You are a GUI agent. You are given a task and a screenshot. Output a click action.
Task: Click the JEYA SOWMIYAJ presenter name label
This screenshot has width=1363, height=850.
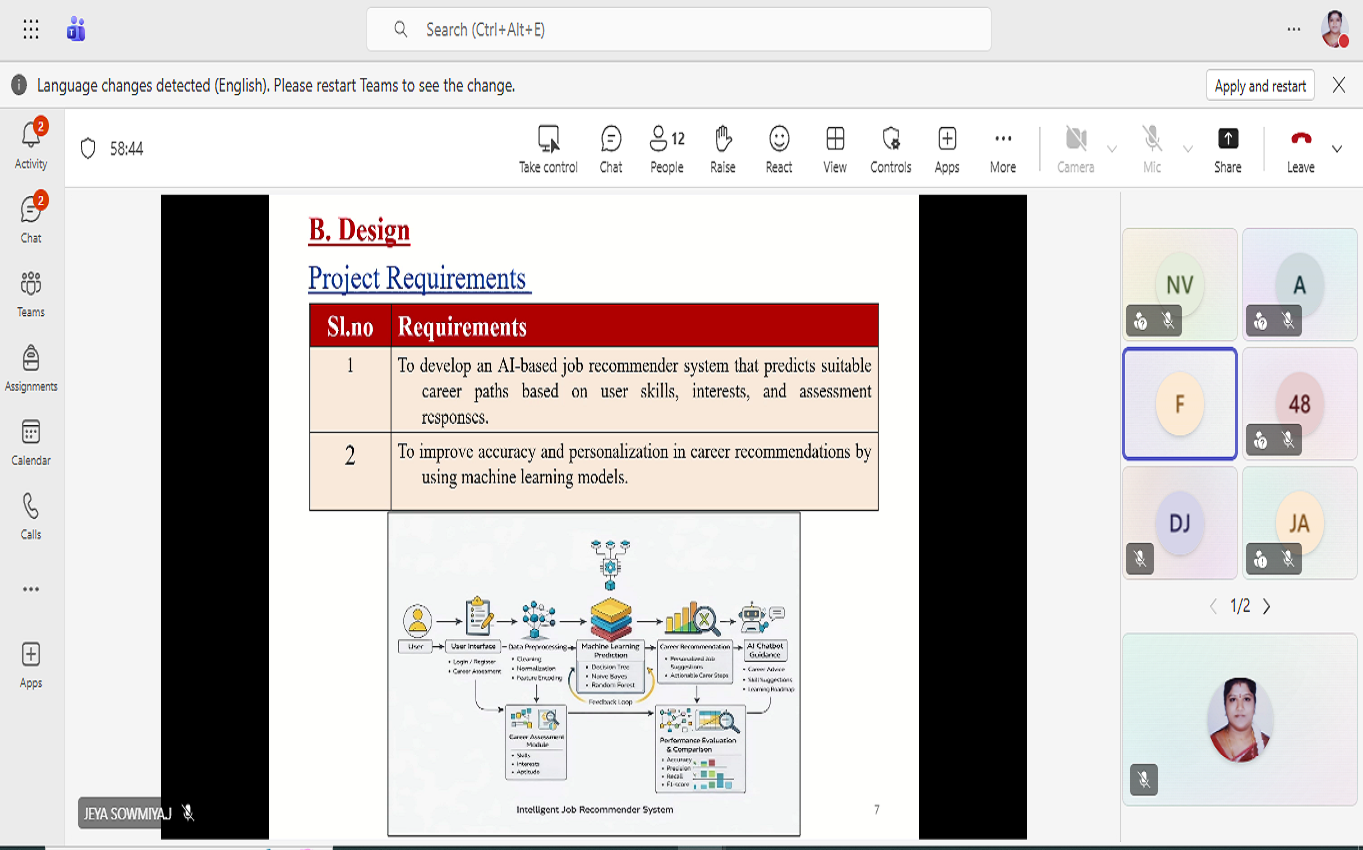point(130,813)
